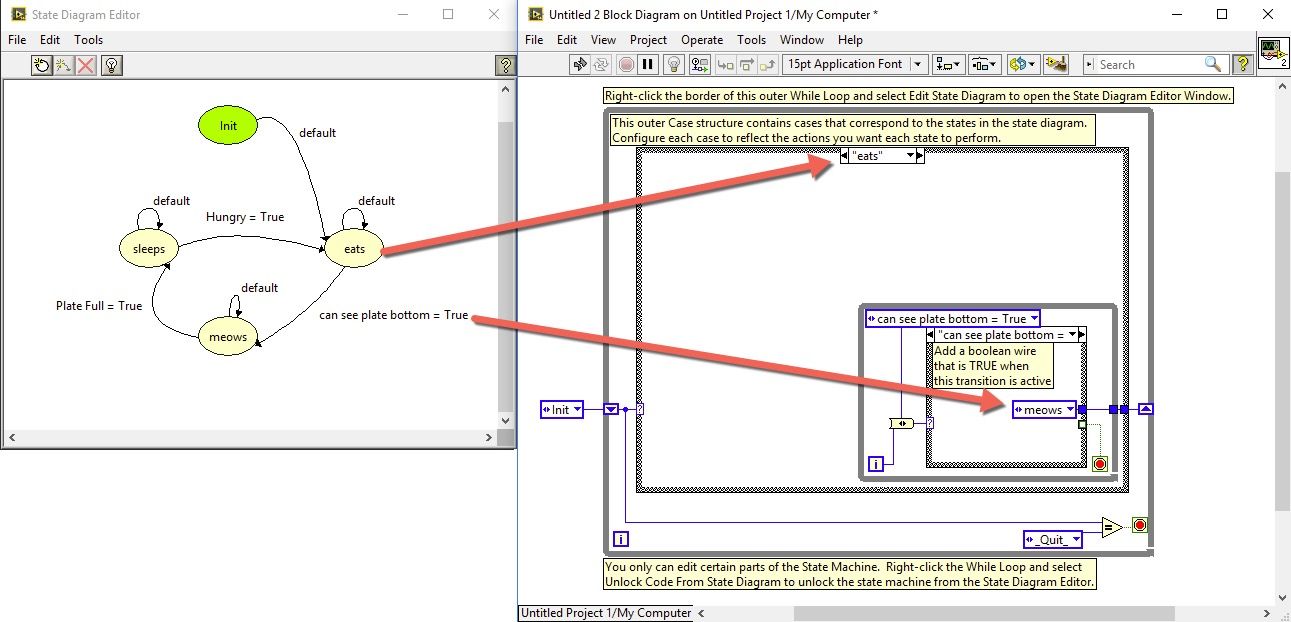Open Operate menu in Block Diagram window

tap(702, 40)
